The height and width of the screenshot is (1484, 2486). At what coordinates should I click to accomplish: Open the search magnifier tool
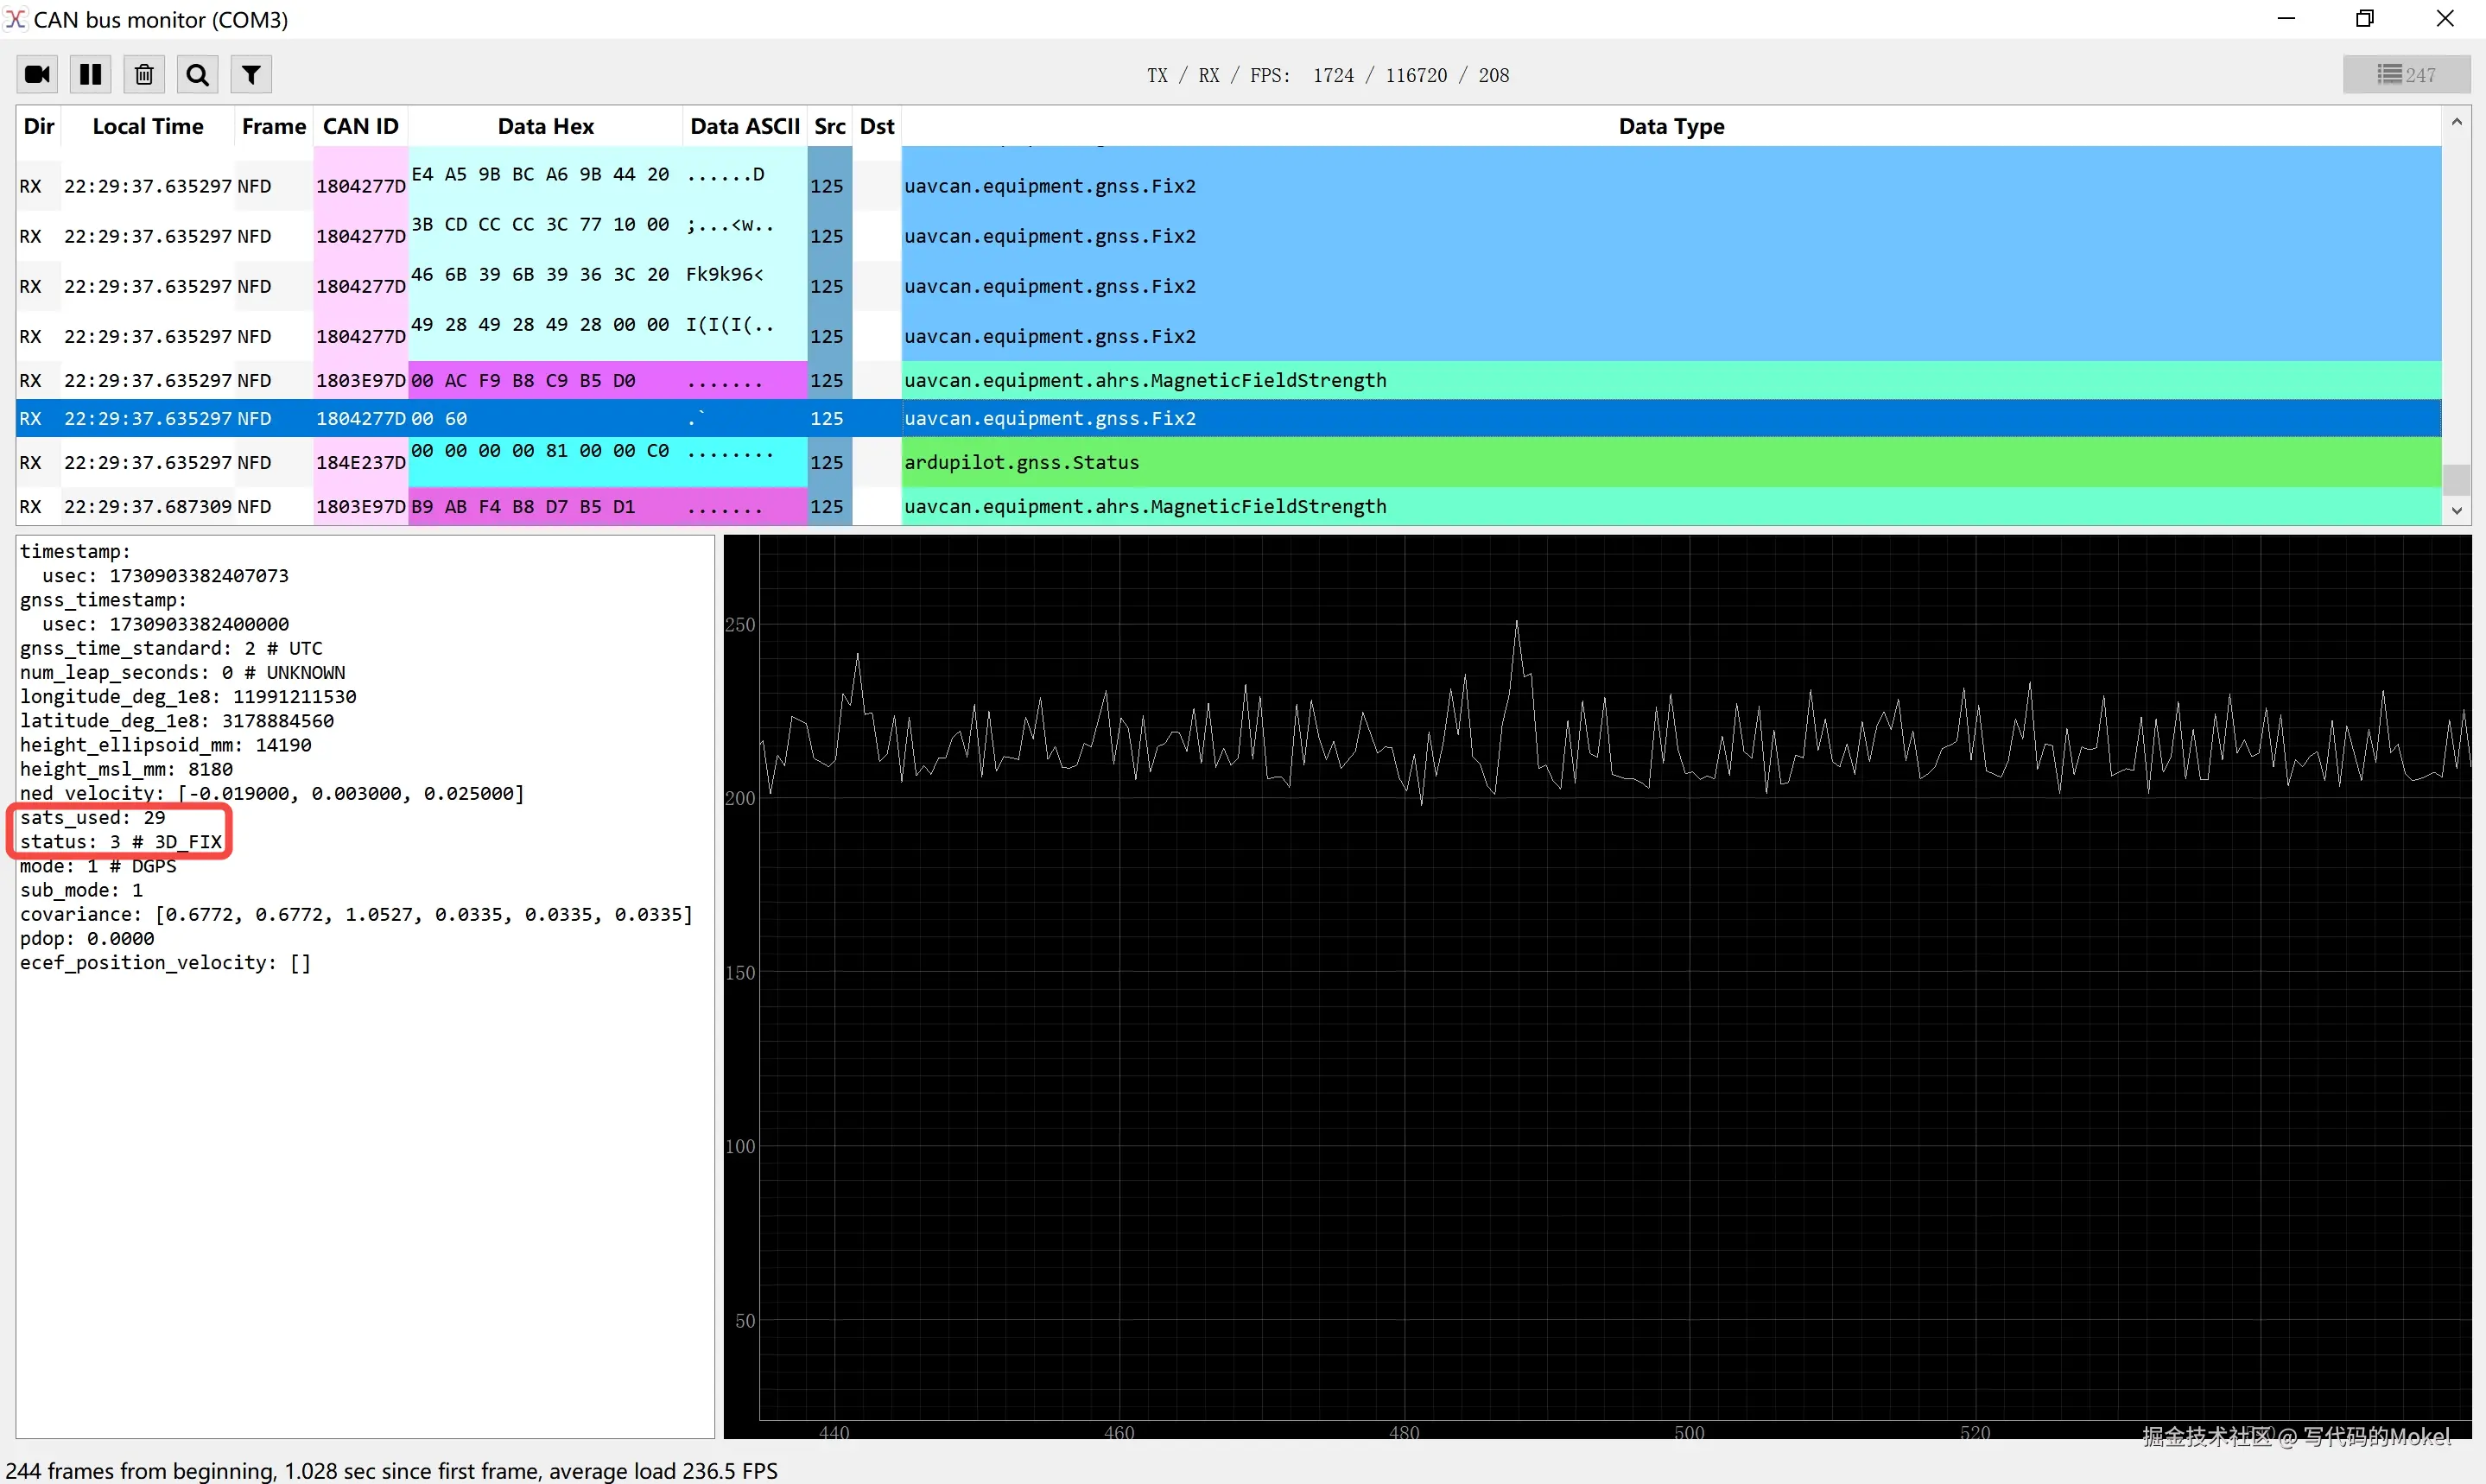[198, 75]
